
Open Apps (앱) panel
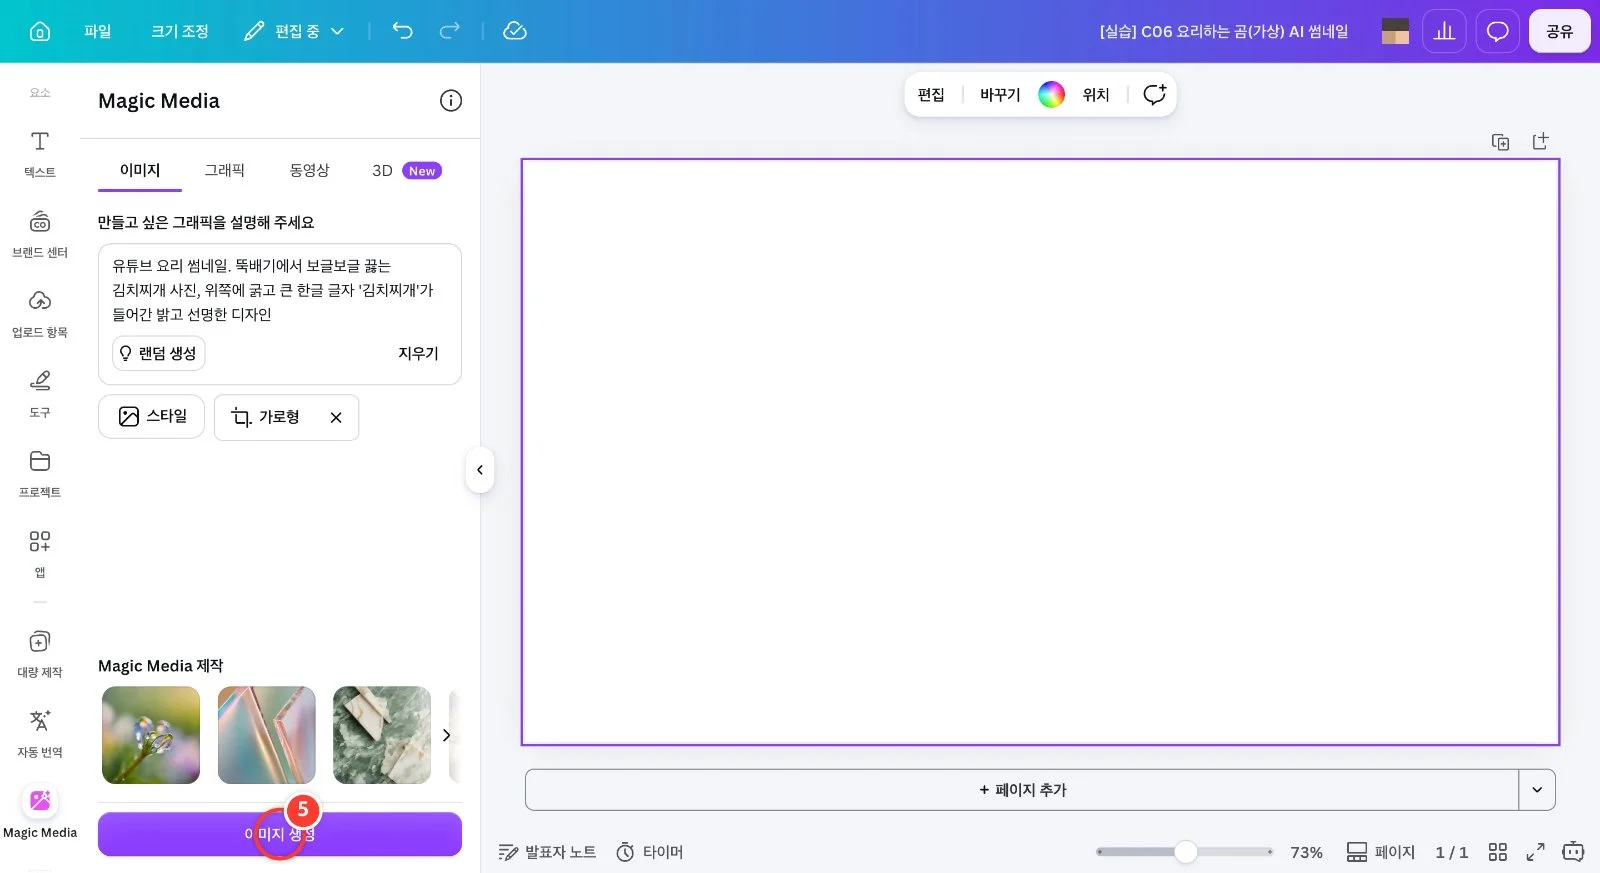point(40,553)
